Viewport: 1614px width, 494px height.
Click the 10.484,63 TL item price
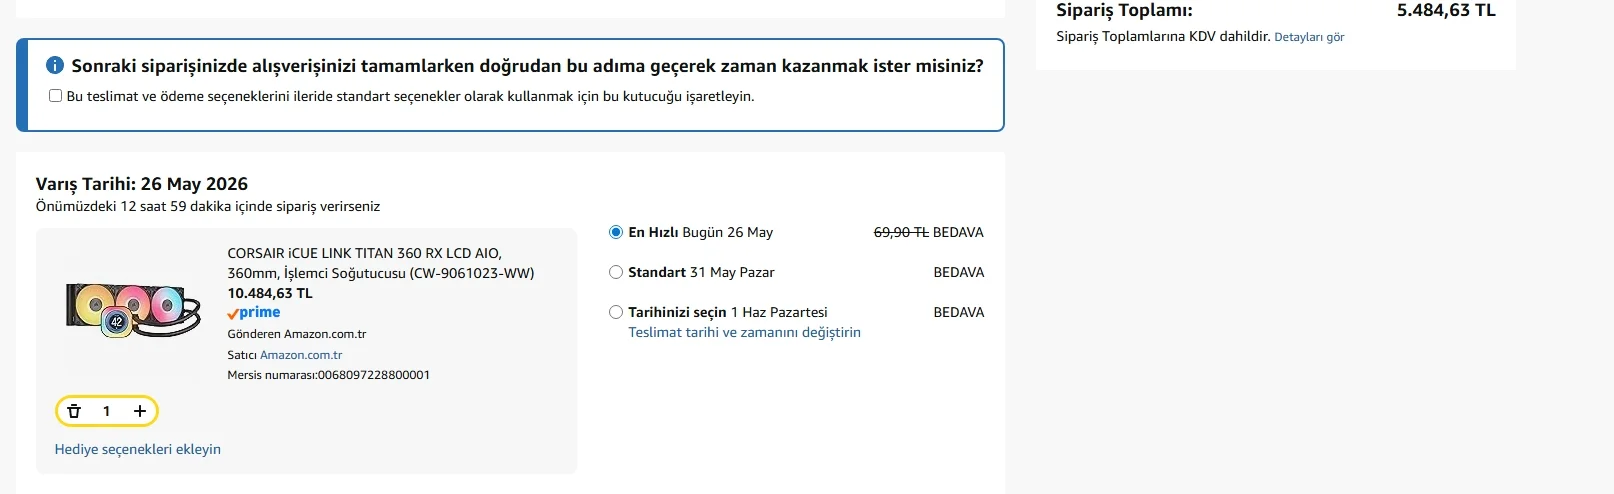[x=270, y=293]
